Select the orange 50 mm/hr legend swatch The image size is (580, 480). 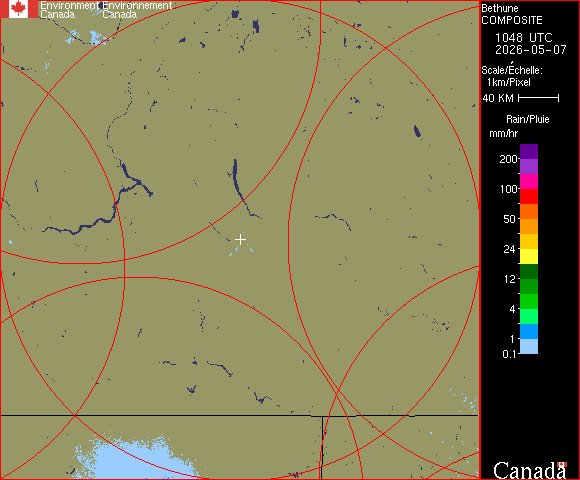[x=529, y=226]
